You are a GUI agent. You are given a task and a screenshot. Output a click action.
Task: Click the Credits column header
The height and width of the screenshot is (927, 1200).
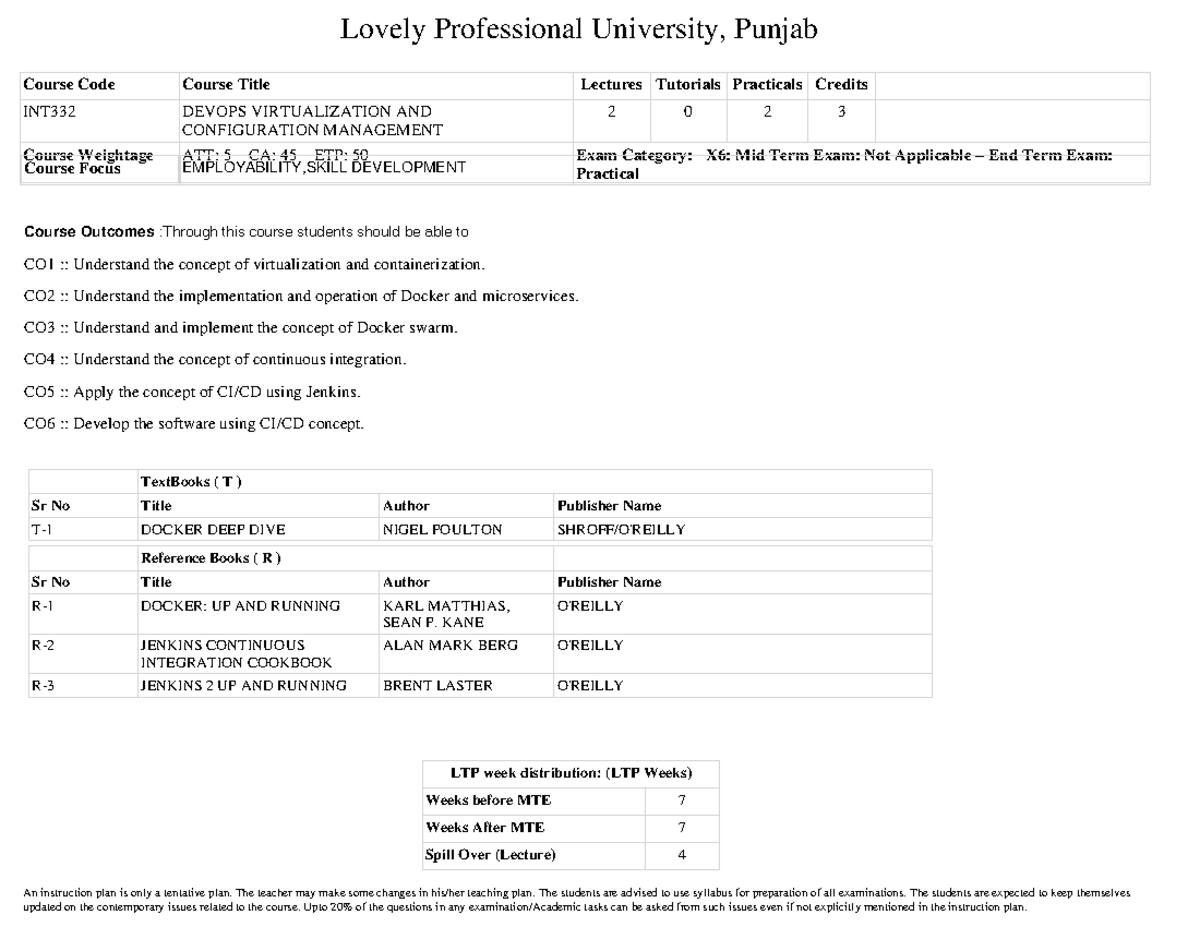[x=841, y=85]
